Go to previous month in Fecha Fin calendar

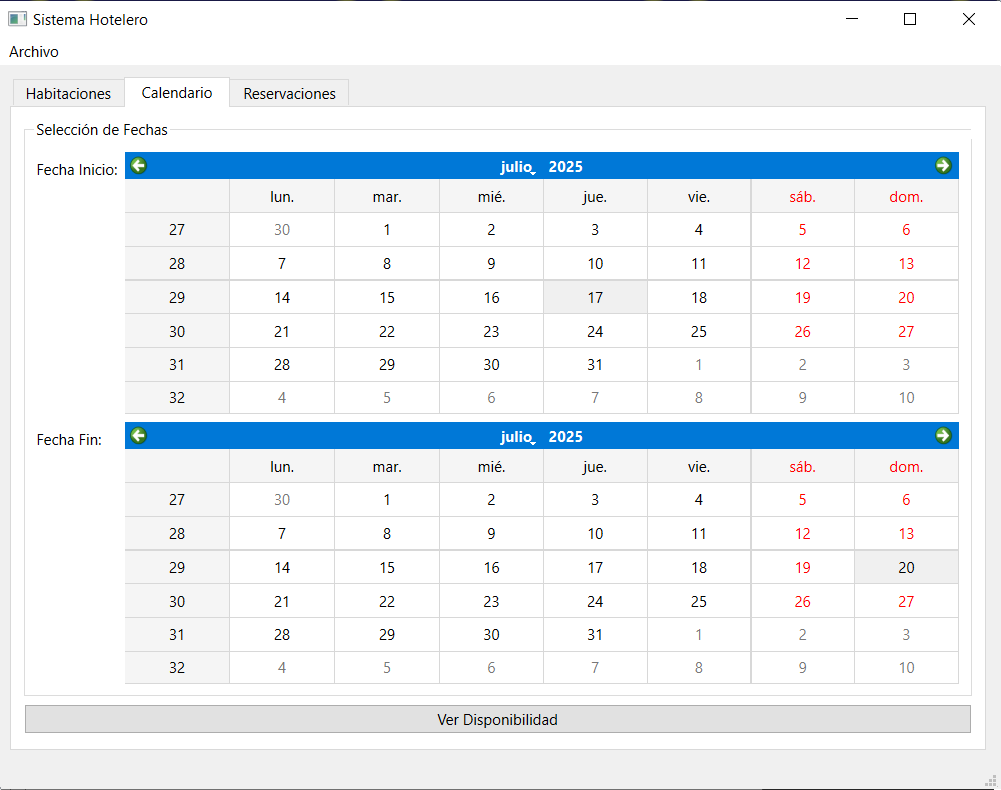click(139, 436)
